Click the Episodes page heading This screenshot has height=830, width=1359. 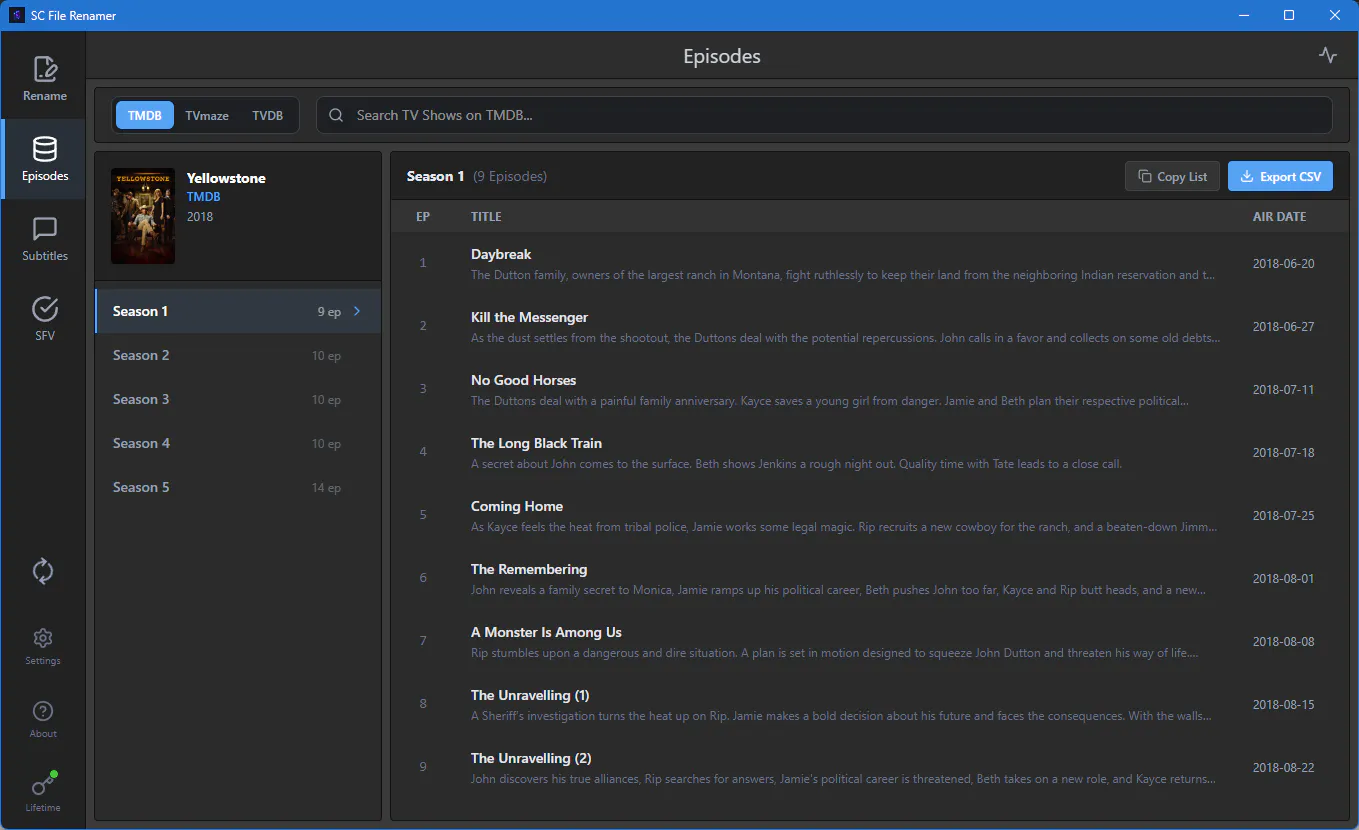click(x=722, y=56)
